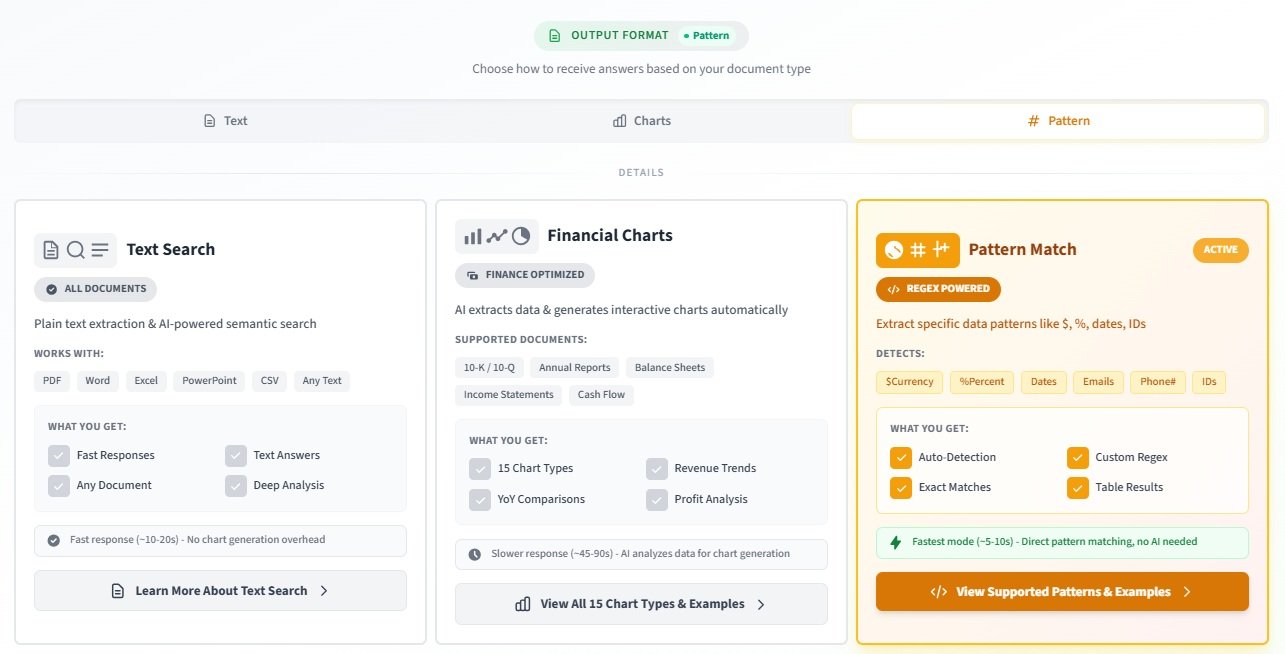This screenshot has height=654, width=1285.
Task: Expand View Supported Patterns & Examples chevron
Action: (1187, 592)
